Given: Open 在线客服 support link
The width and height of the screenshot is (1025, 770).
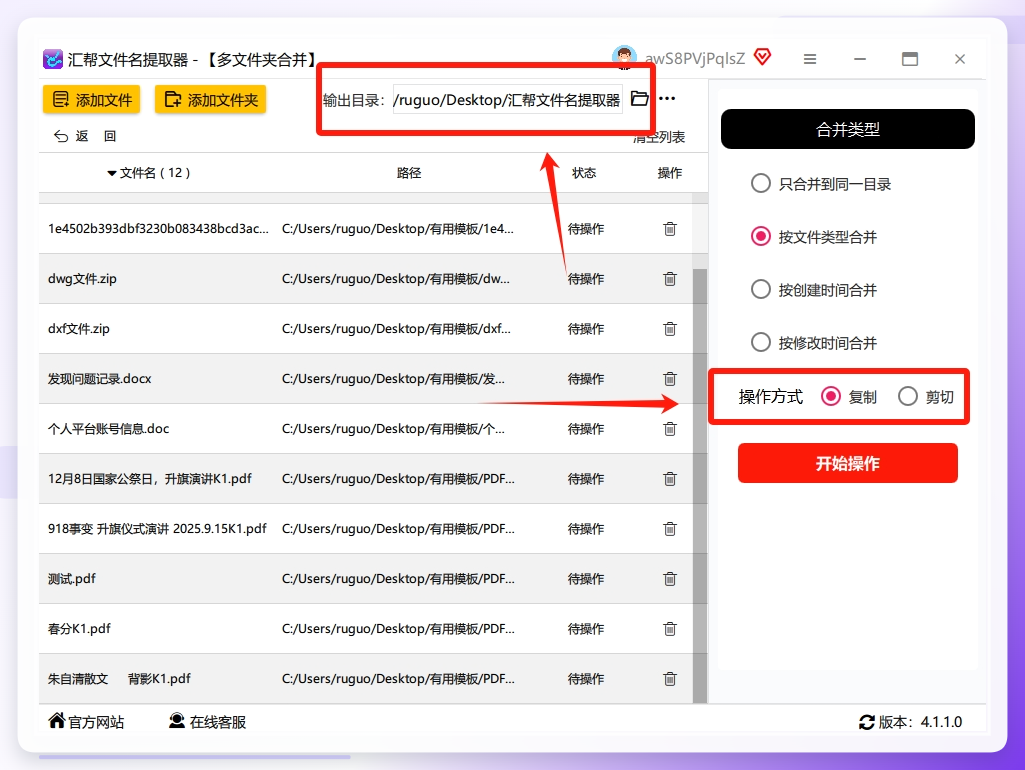Looking at the screenshot, I should pos(218,722).
